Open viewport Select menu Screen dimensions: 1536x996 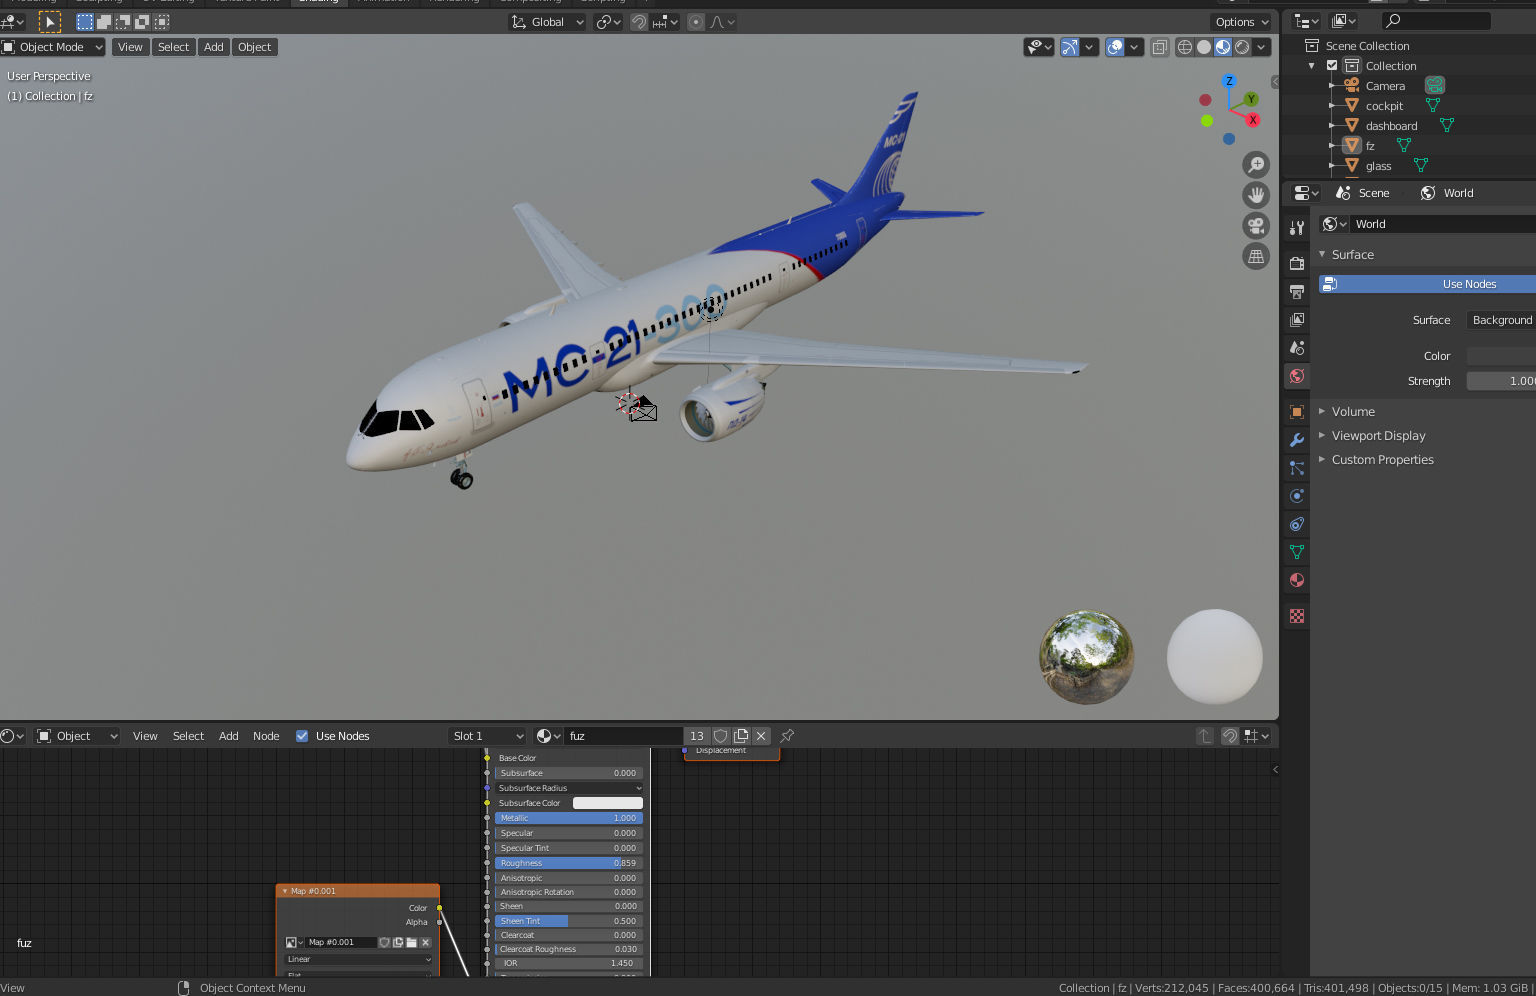click(x=173, y=47)
